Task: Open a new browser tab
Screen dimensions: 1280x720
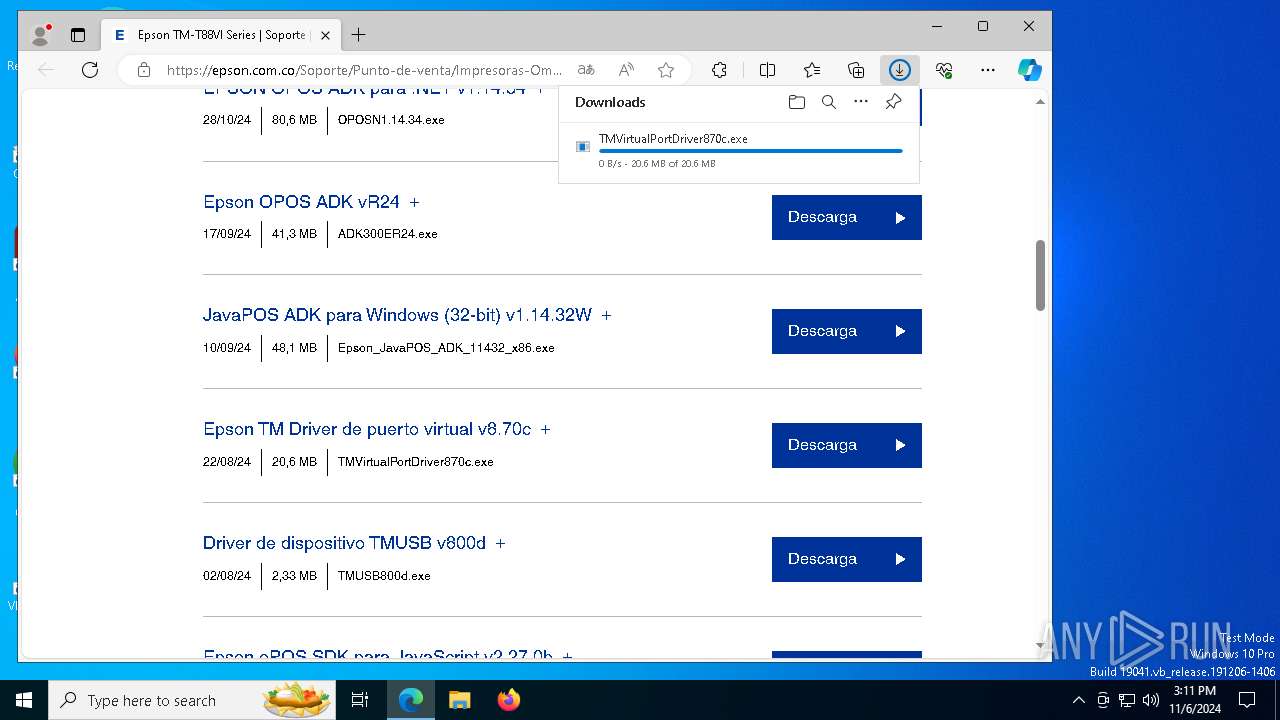Action: point(358,35)
